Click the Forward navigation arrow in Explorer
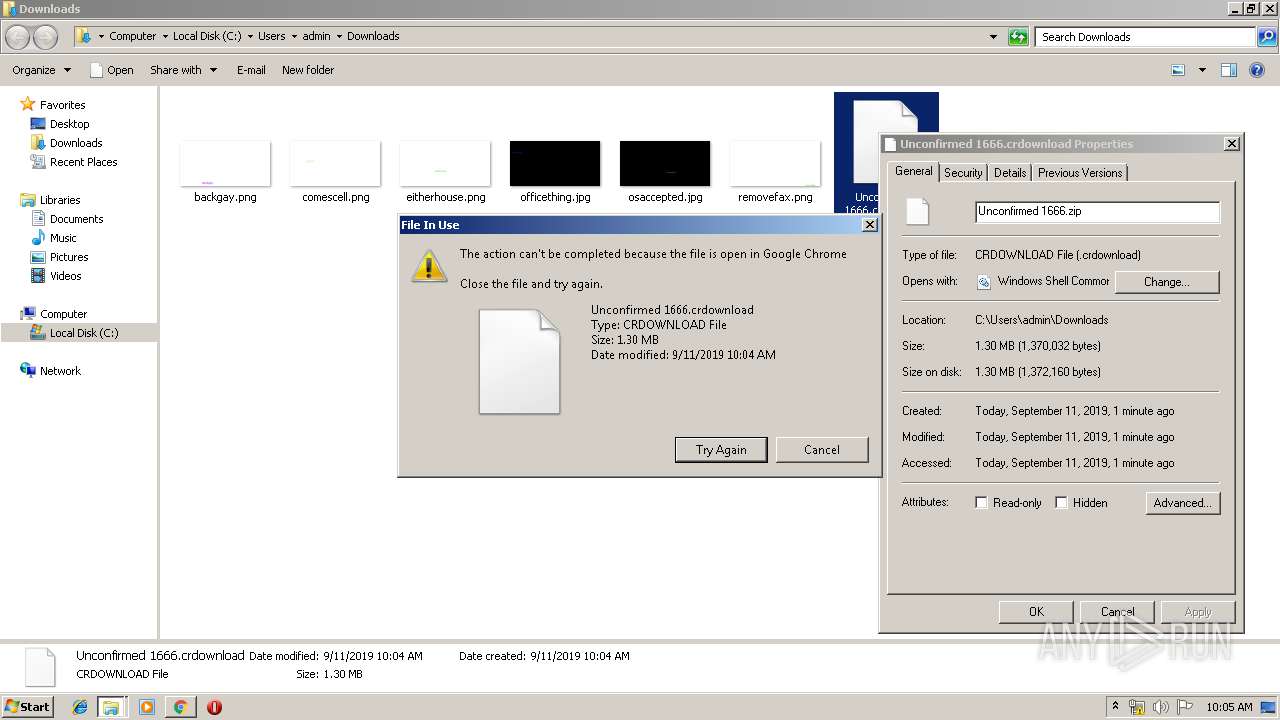Screen dimensions: 1280x720 point(45,37)
